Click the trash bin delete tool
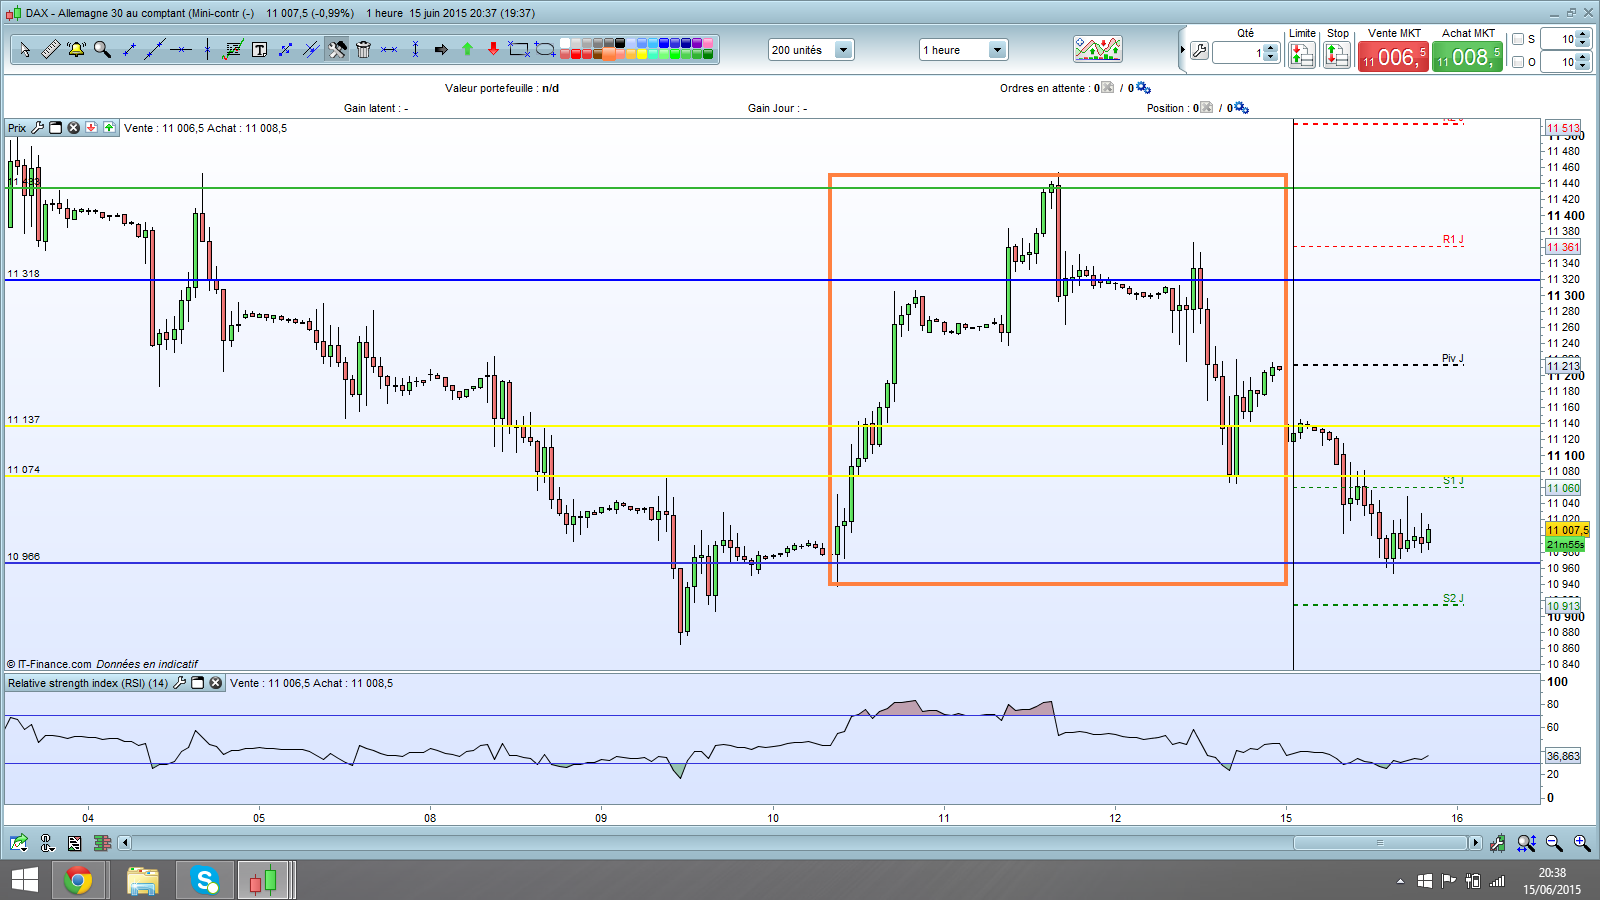This screenshot has width=1600, height=900. click(x=363, y=49)
